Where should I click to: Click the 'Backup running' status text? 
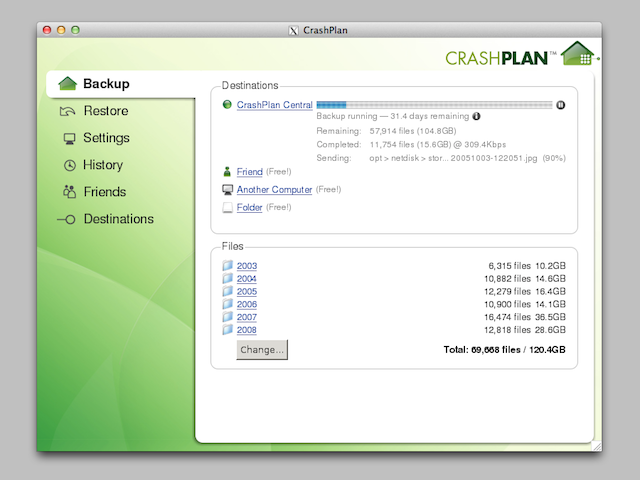click(393, 116)
